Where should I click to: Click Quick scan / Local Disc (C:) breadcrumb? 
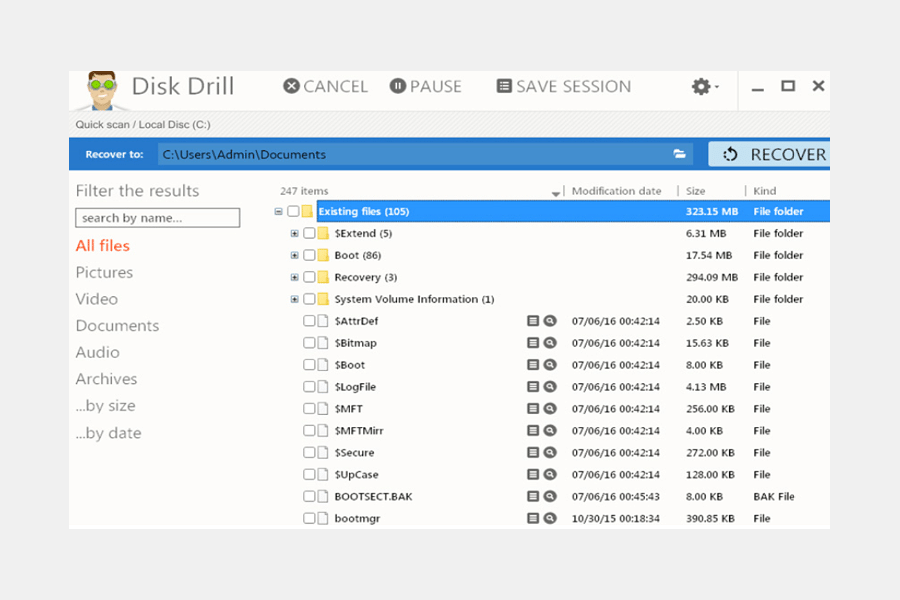pyautogui.click(x=143, y=125)
